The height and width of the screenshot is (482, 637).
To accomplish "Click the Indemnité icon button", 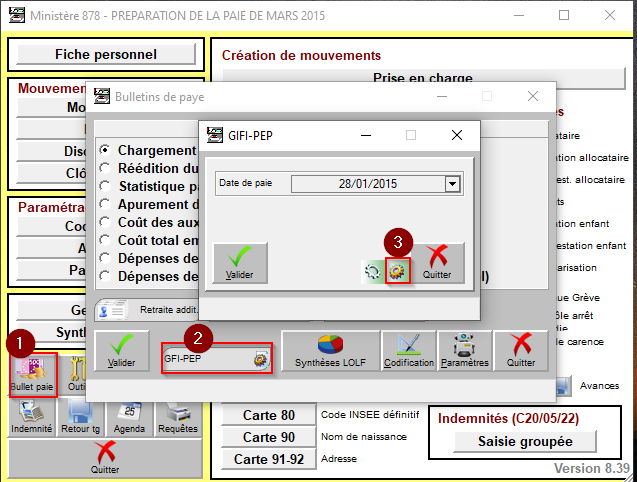I will pos(32,416).
